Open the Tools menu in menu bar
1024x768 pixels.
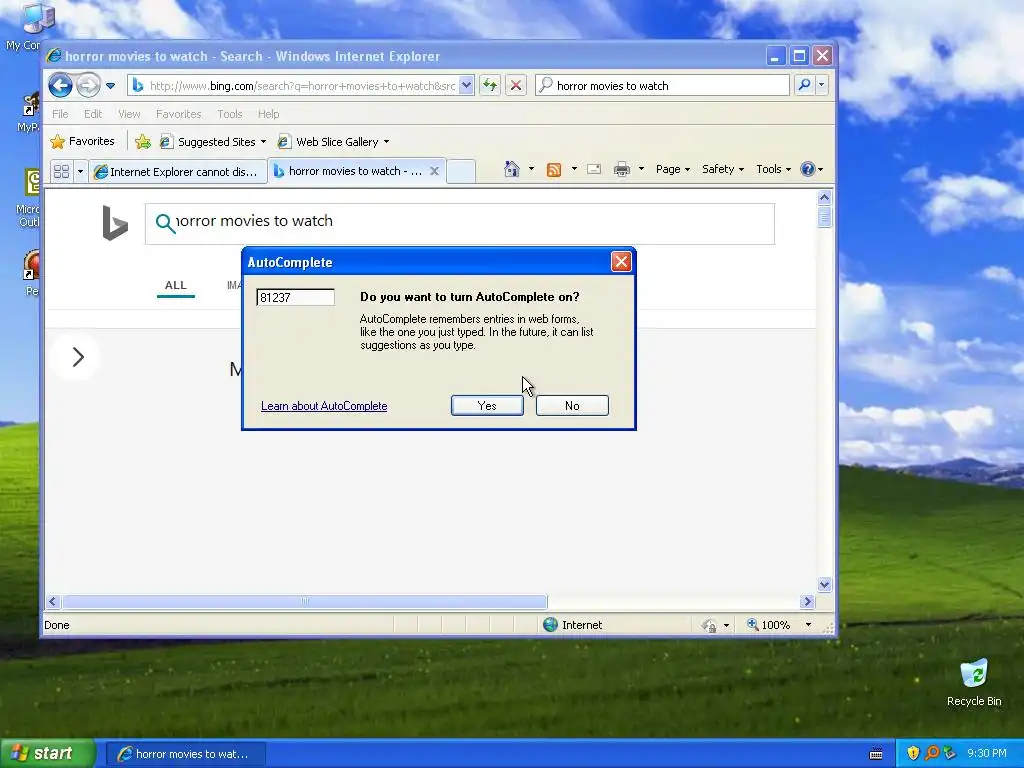[x=230, y=114]
